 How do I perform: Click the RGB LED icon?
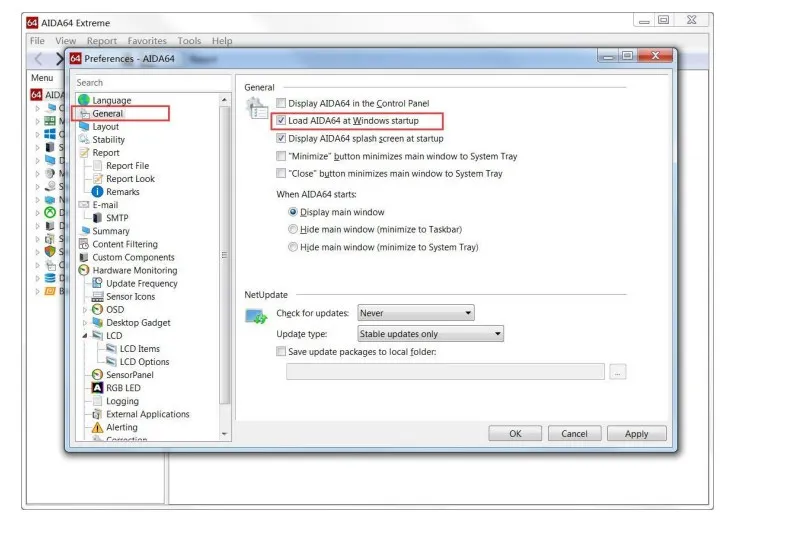point(97,387)
